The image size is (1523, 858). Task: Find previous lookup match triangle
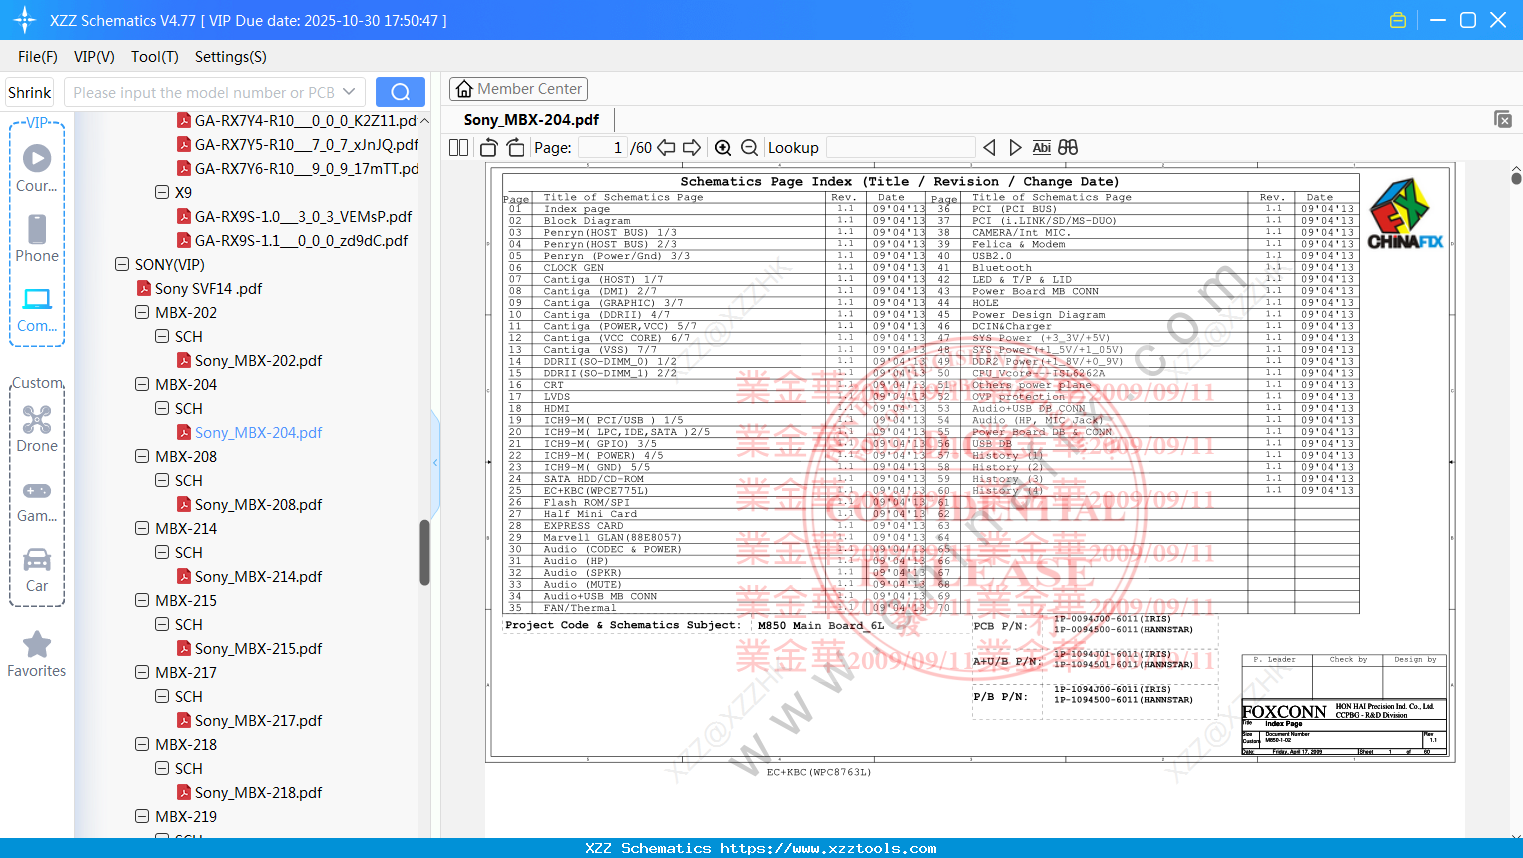989,148
